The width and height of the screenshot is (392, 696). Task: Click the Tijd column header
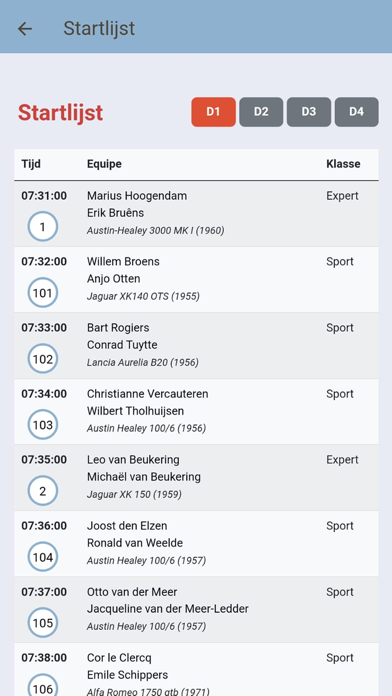click(x=31, y=164)
